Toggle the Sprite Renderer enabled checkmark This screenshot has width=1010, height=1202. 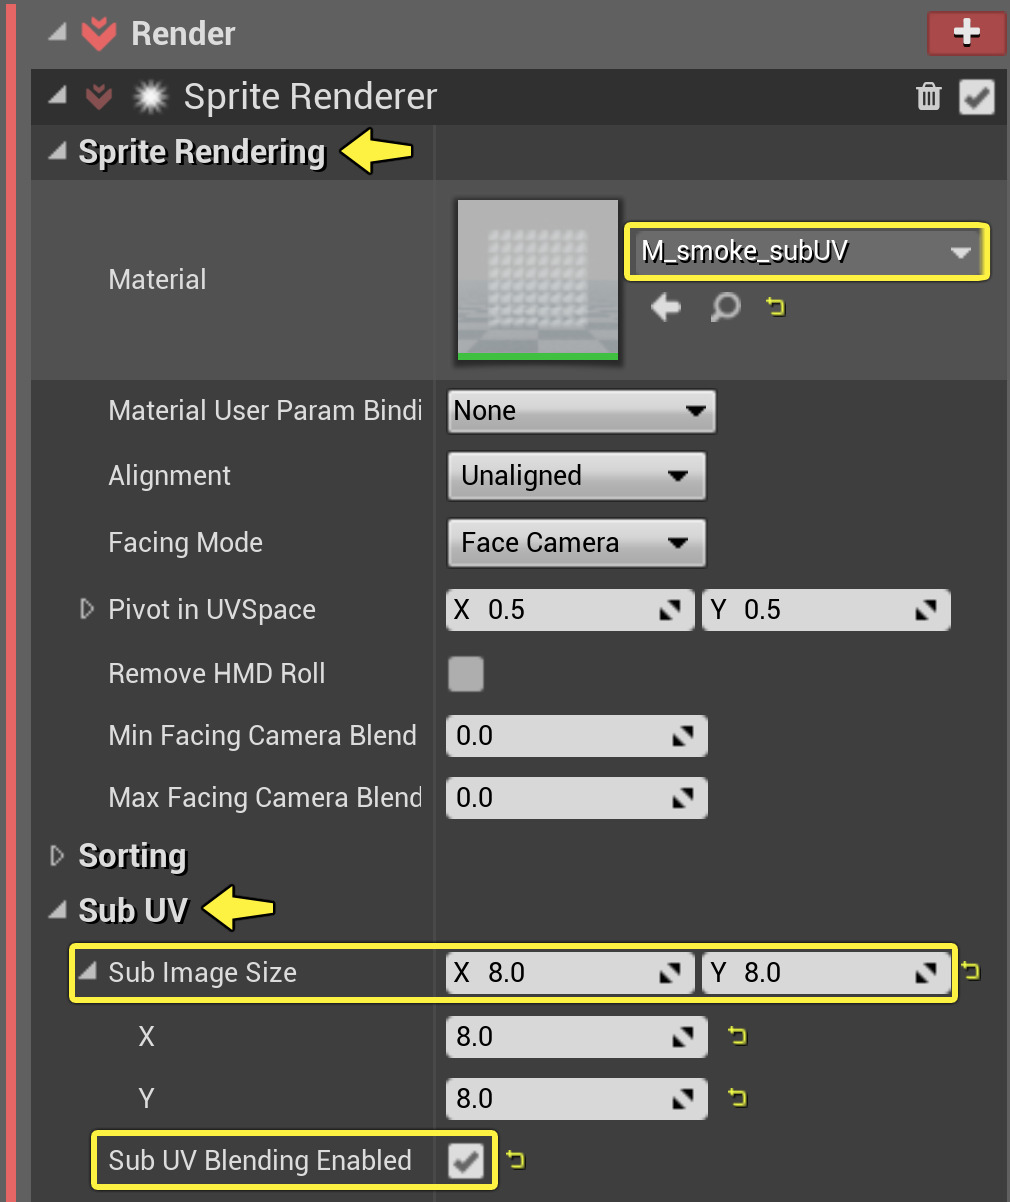[977, 97]
